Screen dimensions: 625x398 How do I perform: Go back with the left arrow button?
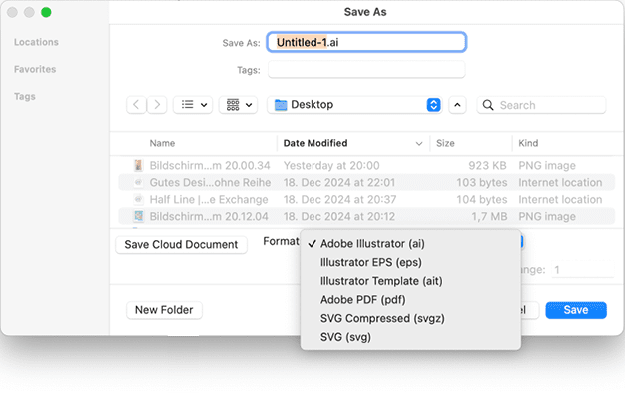pyautogui.click(x=136, y=105)
